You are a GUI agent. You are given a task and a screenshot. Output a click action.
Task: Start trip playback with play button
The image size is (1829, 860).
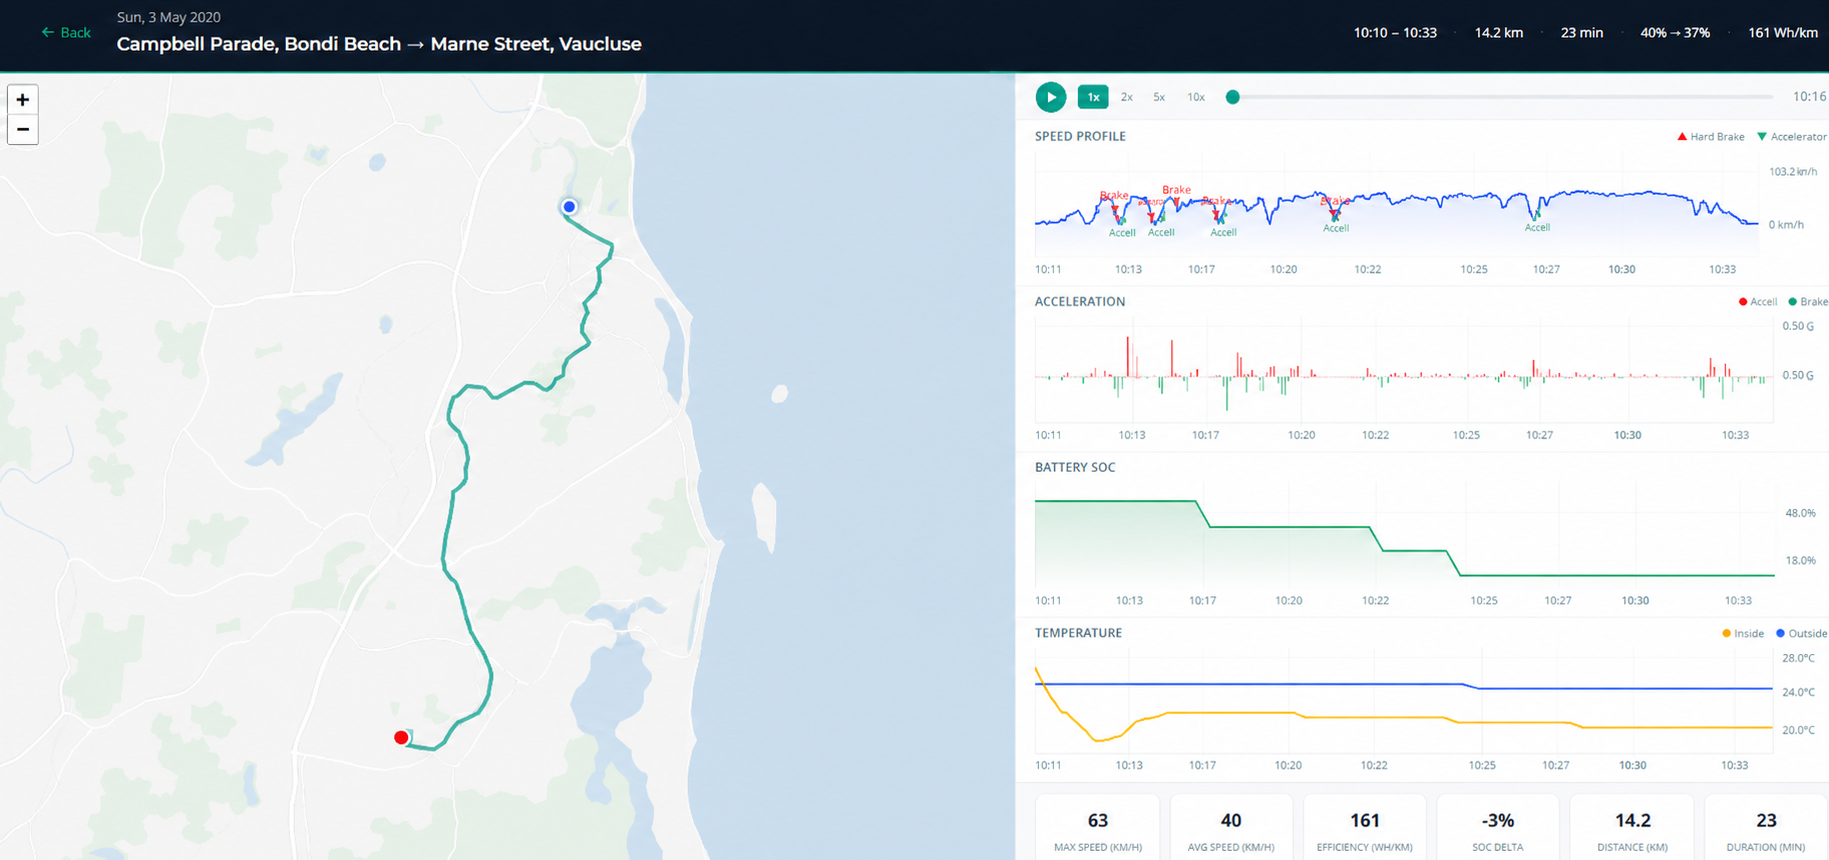[1050, 97]
